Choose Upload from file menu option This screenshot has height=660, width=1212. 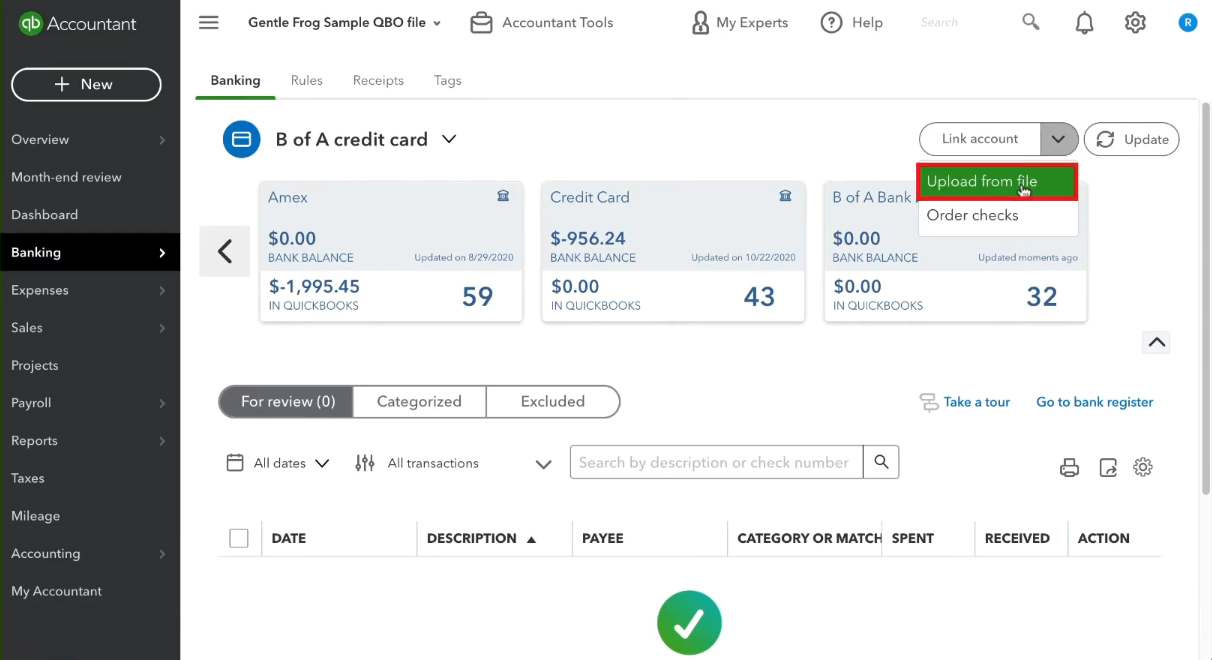997,182
